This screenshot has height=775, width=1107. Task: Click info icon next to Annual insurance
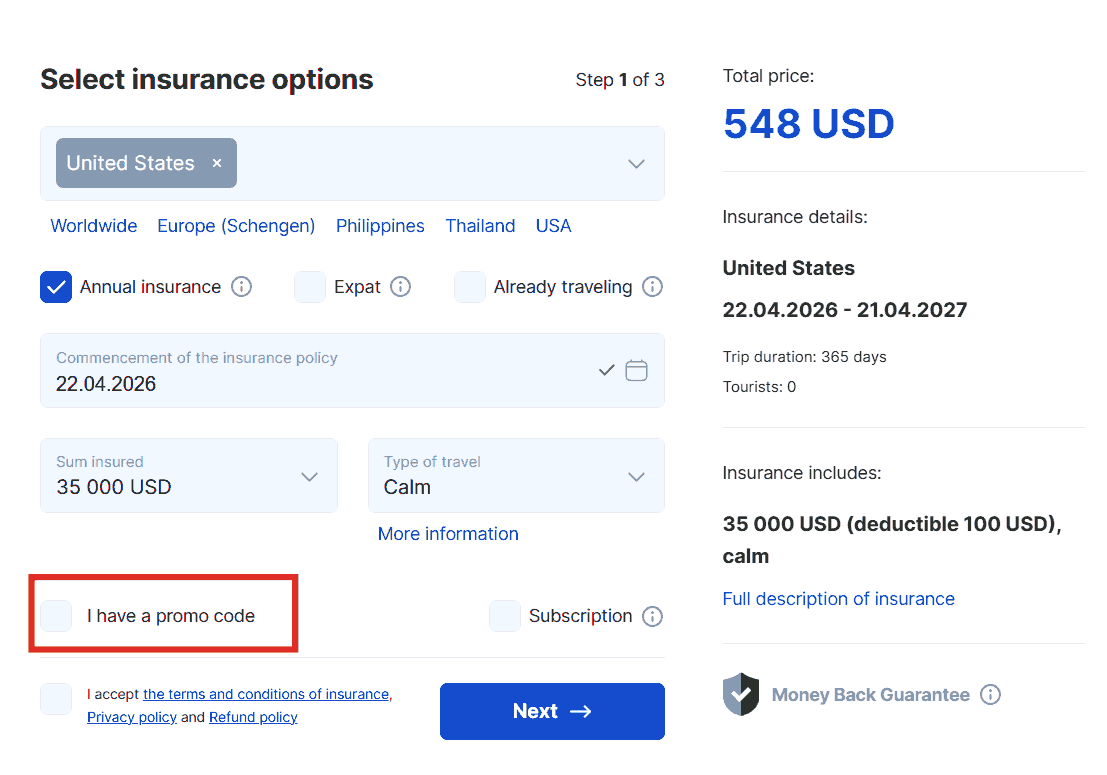click(x=241, y=287)
